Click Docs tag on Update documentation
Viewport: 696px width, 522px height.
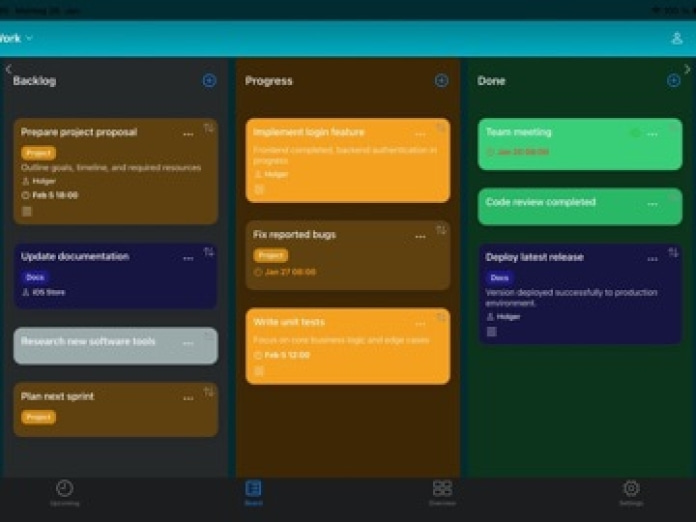click(x=35, y=277)
